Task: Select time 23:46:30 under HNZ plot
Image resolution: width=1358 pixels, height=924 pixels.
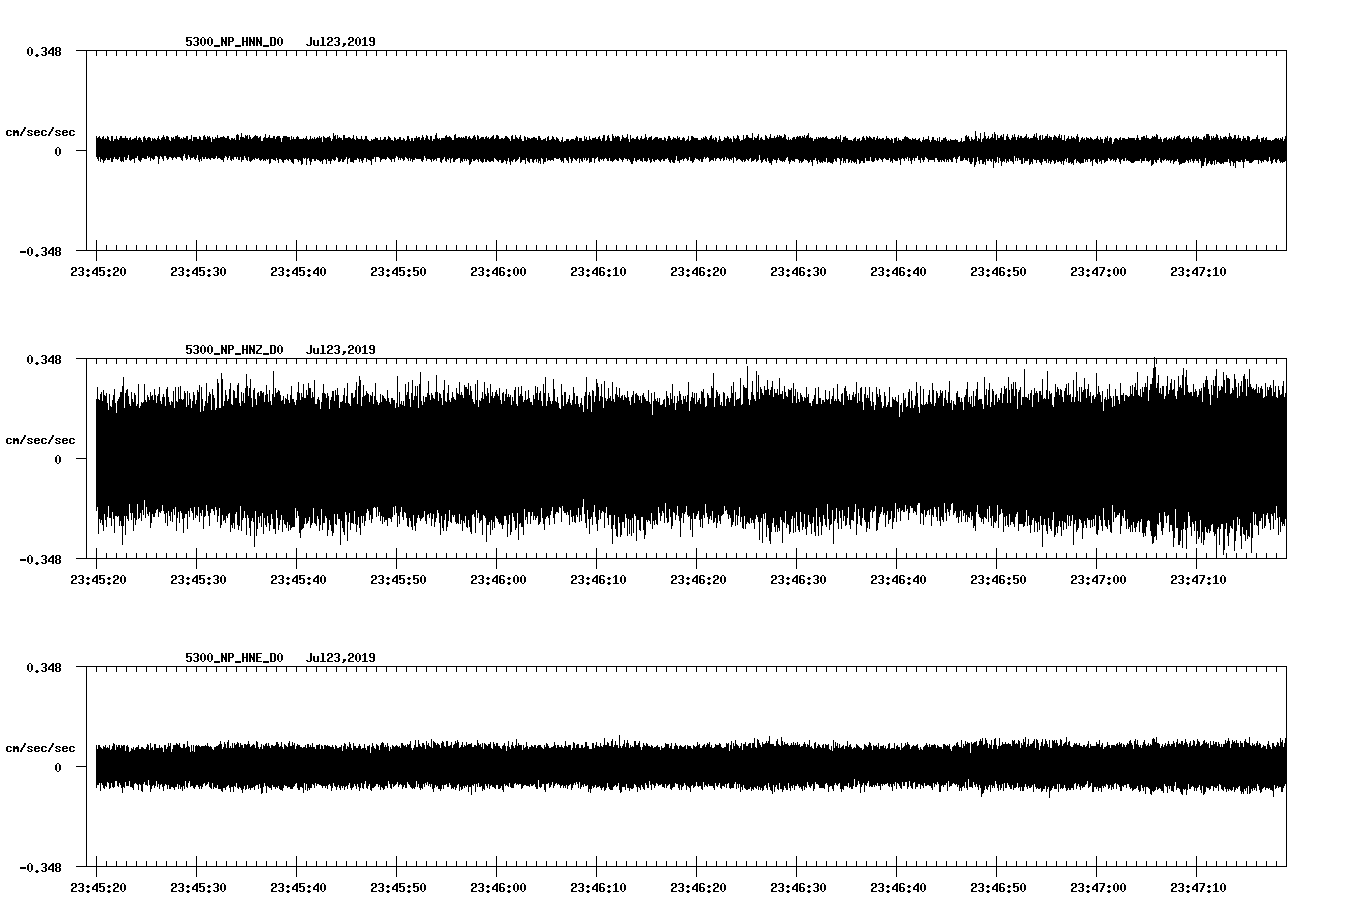Action: (x=798, y=580)
